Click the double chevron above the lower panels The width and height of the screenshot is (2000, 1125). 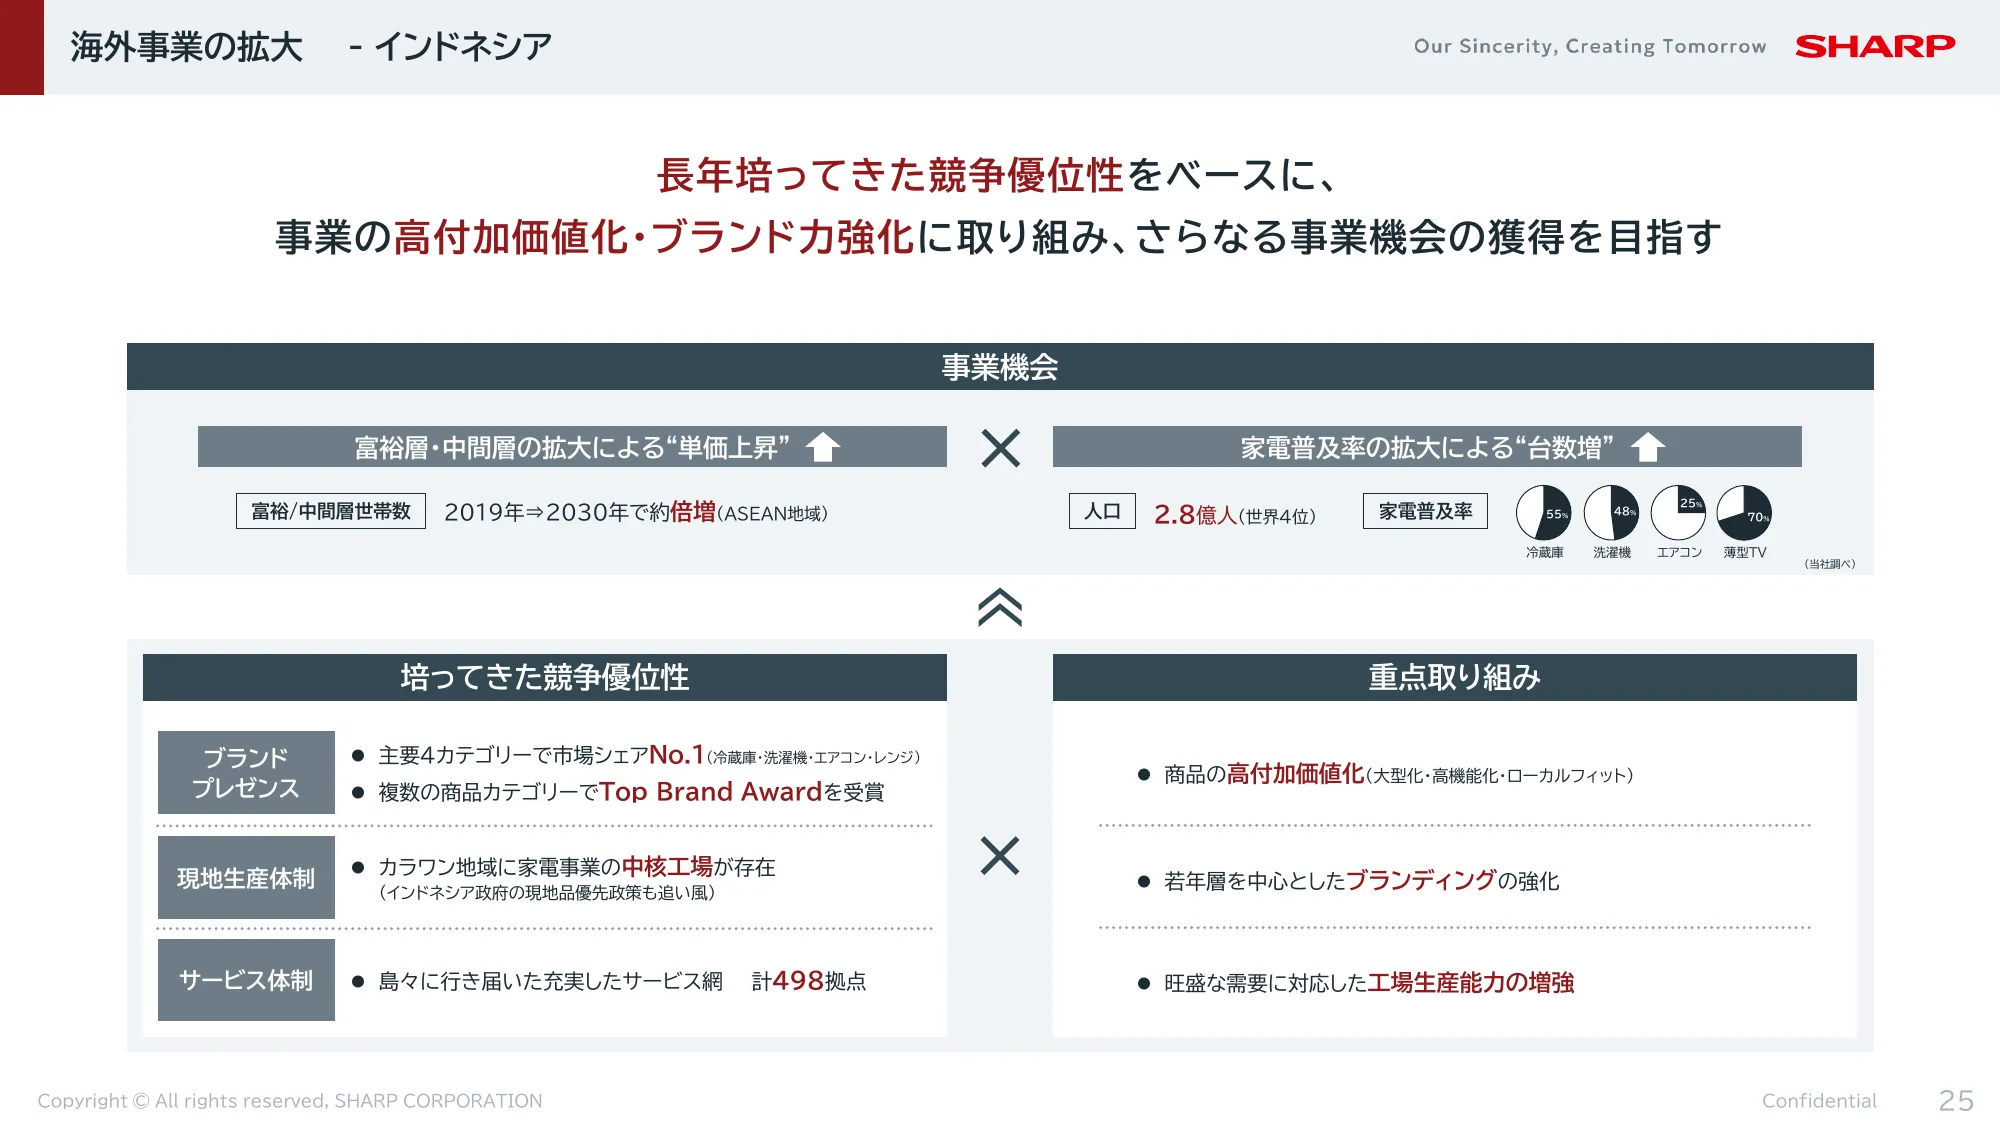click(1000, 607)
